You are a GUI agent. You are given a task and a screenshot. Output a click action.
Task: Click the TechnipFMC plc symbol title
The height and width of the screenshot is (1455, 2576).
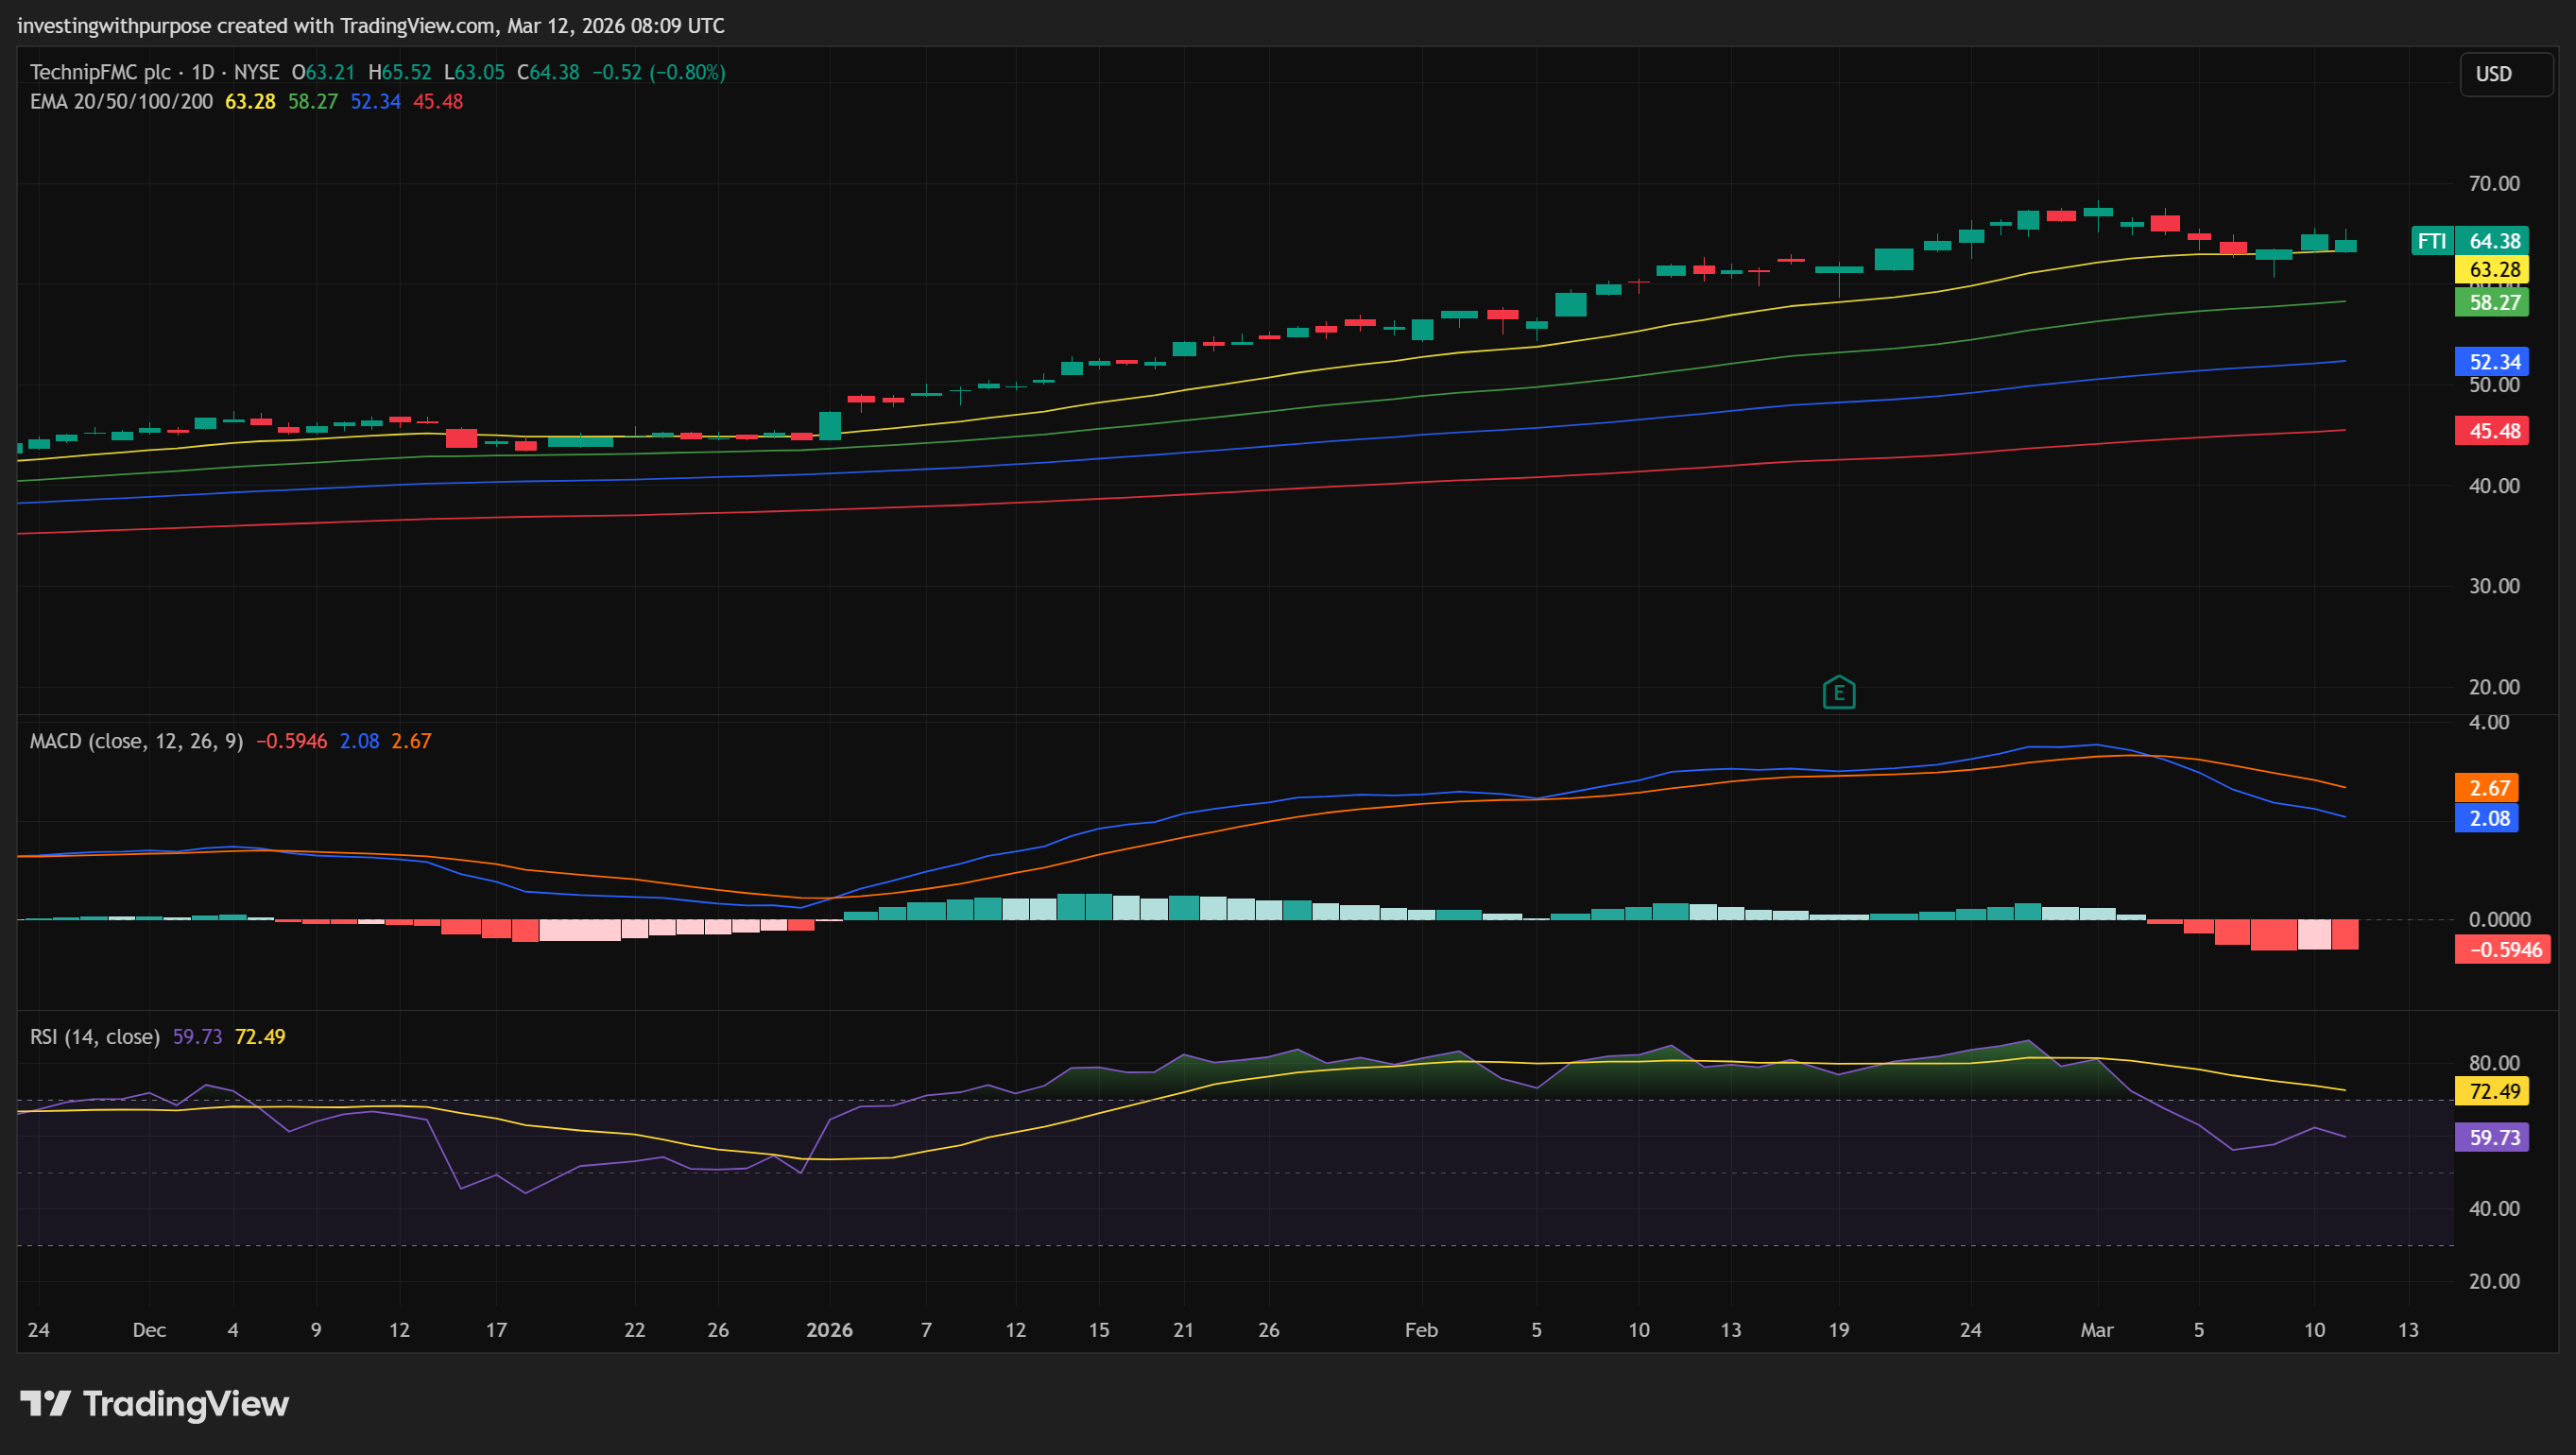pos(100,72)
